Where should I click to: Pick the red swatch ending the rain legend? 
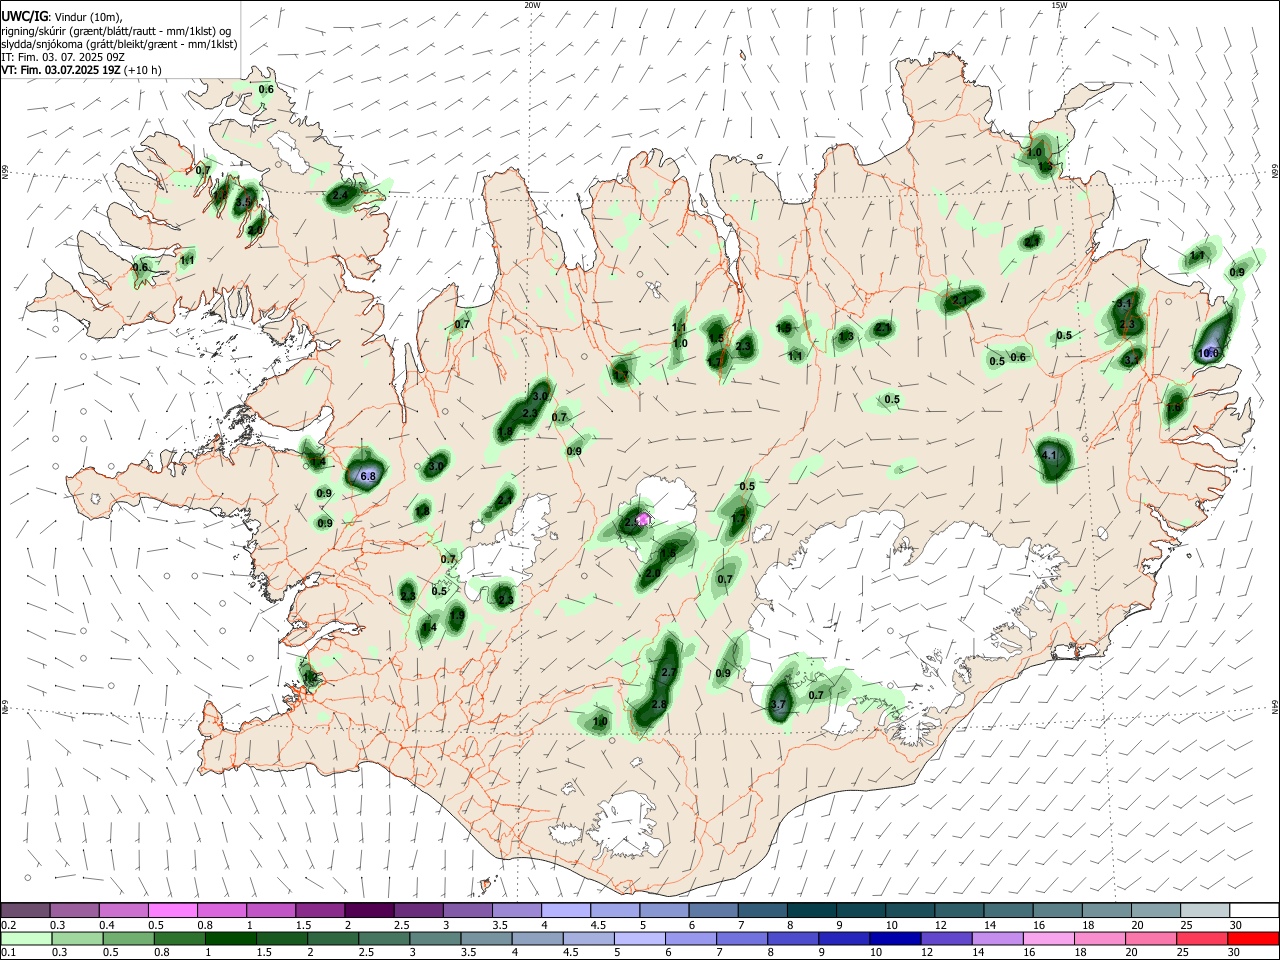point(1253,939)
